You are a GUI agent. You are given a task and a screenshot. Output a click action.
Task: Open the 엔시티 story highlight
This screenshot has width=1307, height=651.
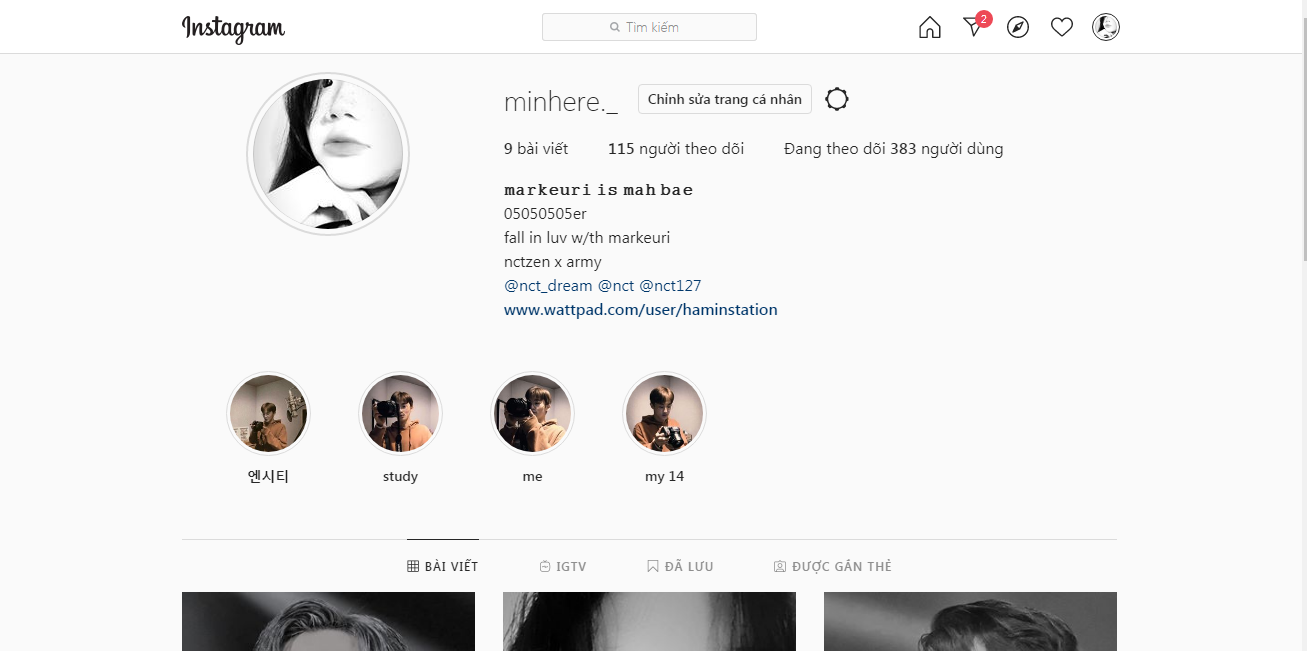(268, 413)
